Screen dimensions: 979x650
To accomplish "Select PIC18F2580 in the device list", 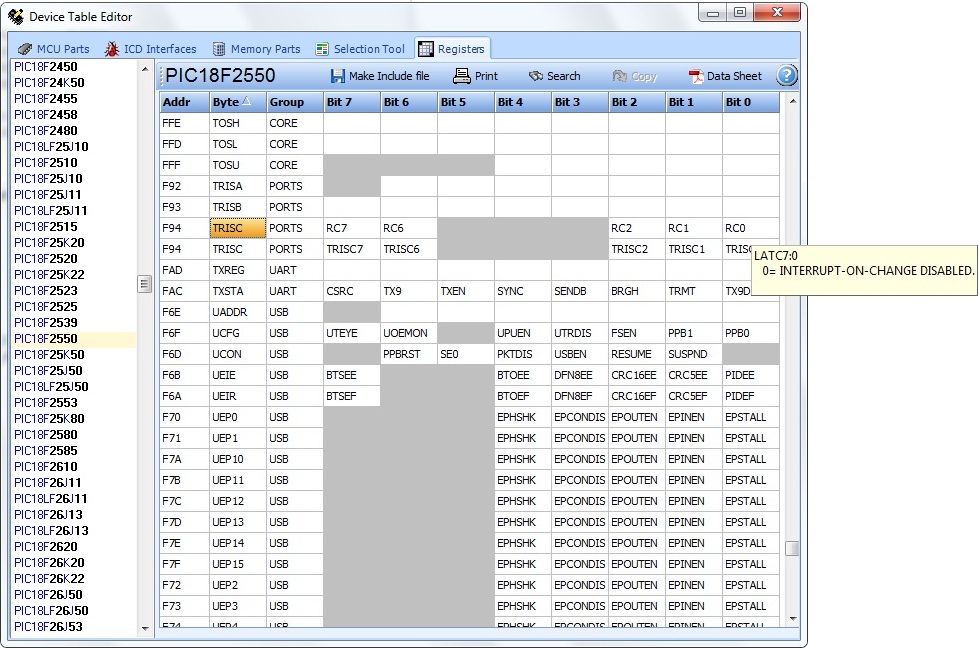I will tap(45, 435).
